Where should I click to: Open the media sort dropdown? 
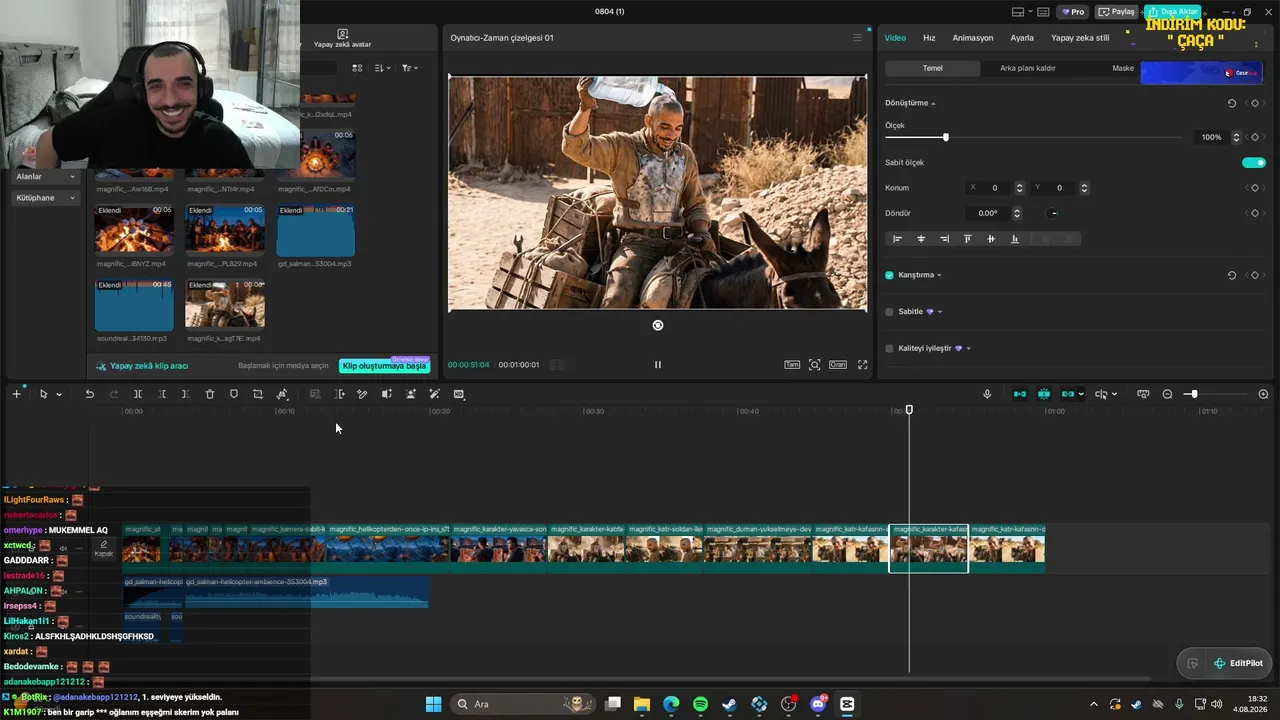click(x=383, y=68)
